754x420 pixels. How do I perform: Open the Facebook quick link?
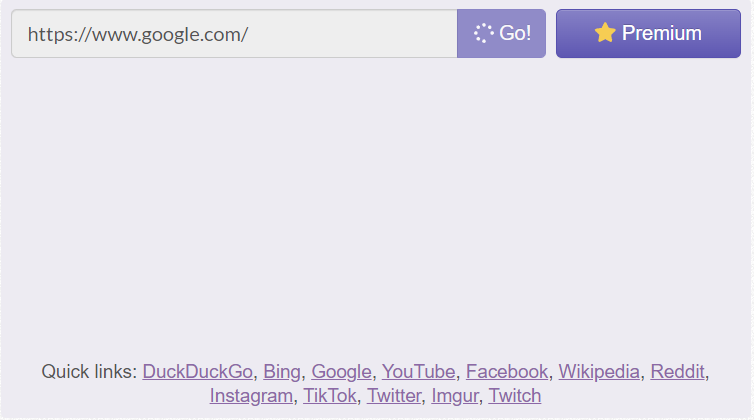506,372
